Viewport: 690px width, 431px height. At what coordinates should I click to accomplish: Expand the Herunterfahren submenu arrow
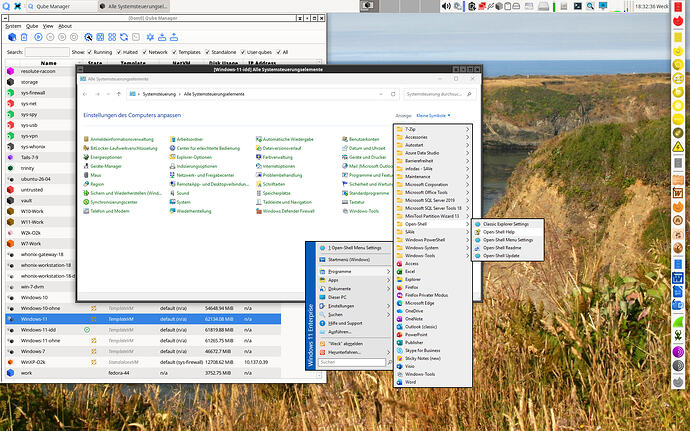[388, 353]
